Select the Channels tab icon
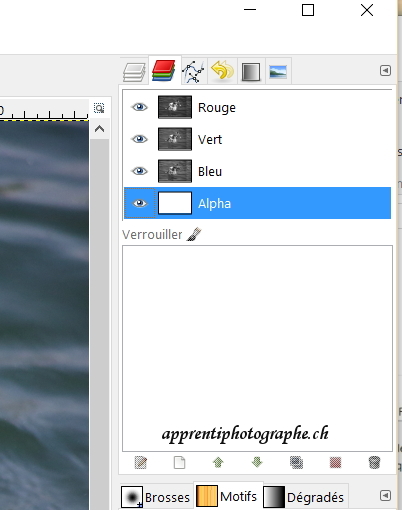 coord(164,70)
